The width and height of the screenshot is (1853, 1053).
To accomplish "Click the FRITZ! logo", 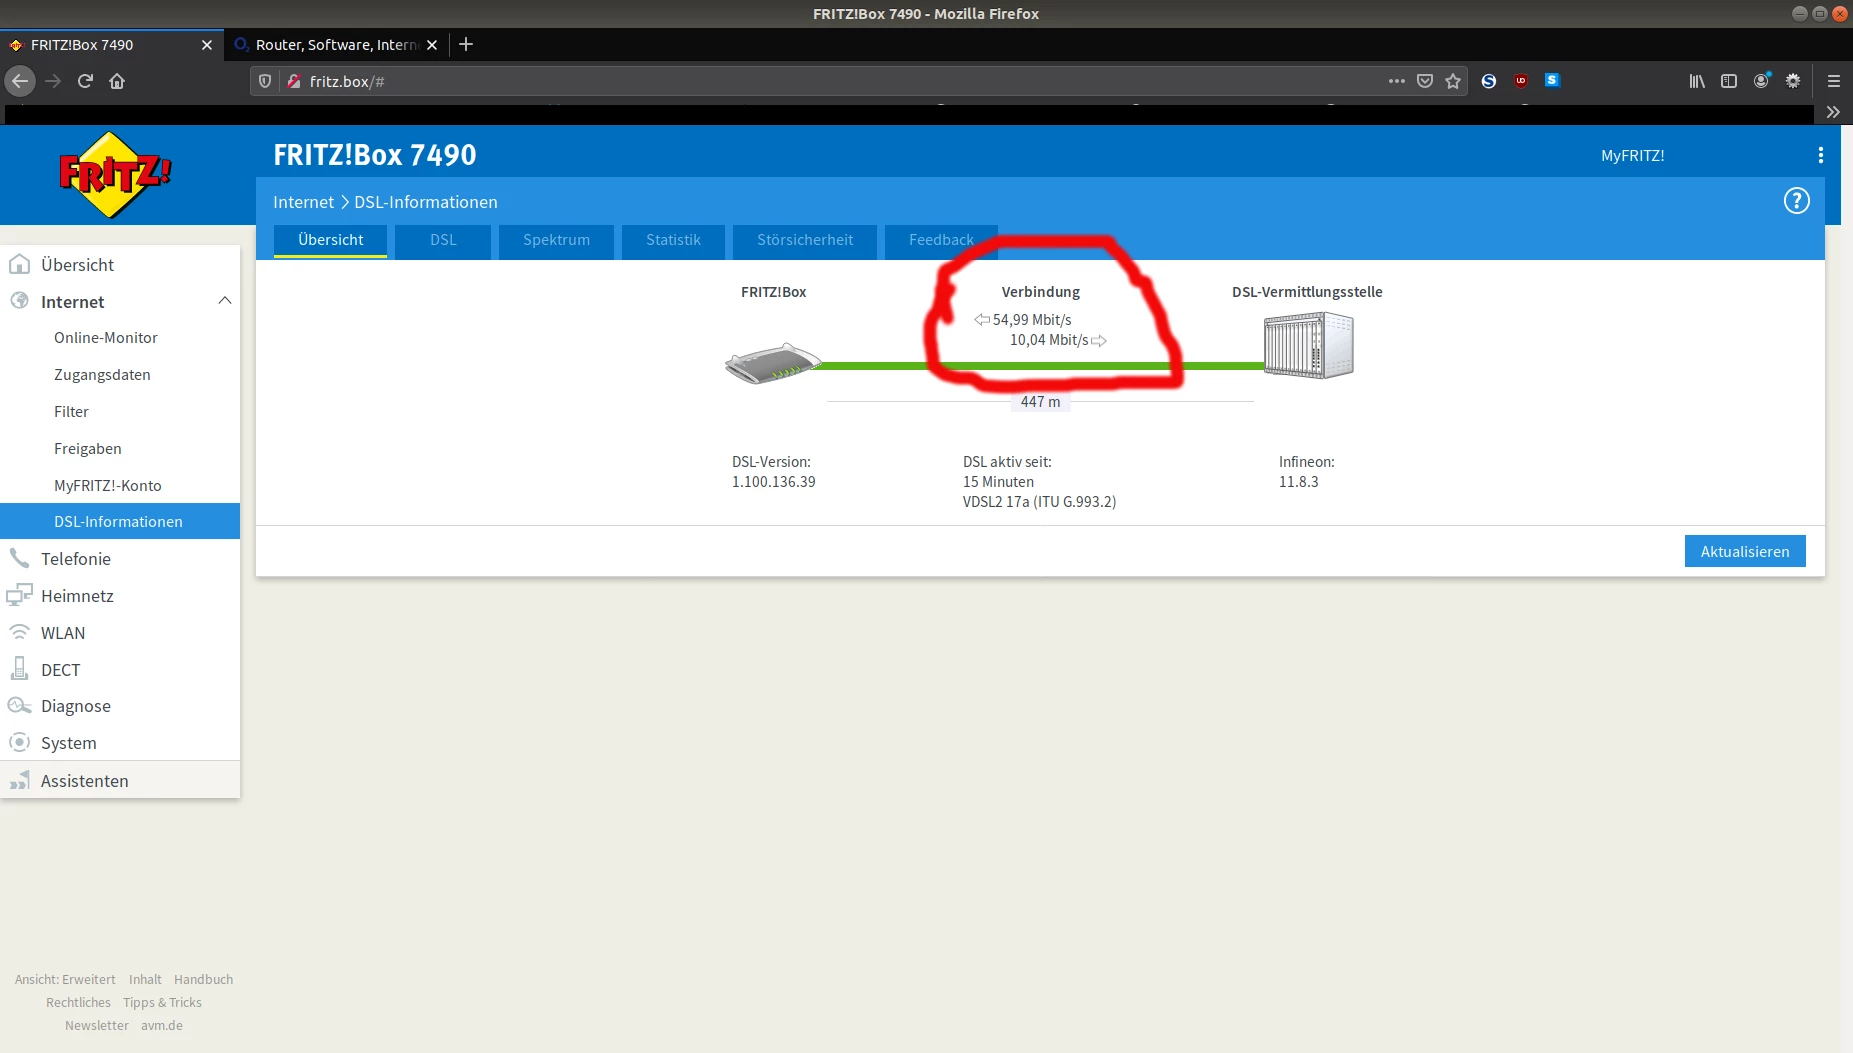I will [115, 174].
